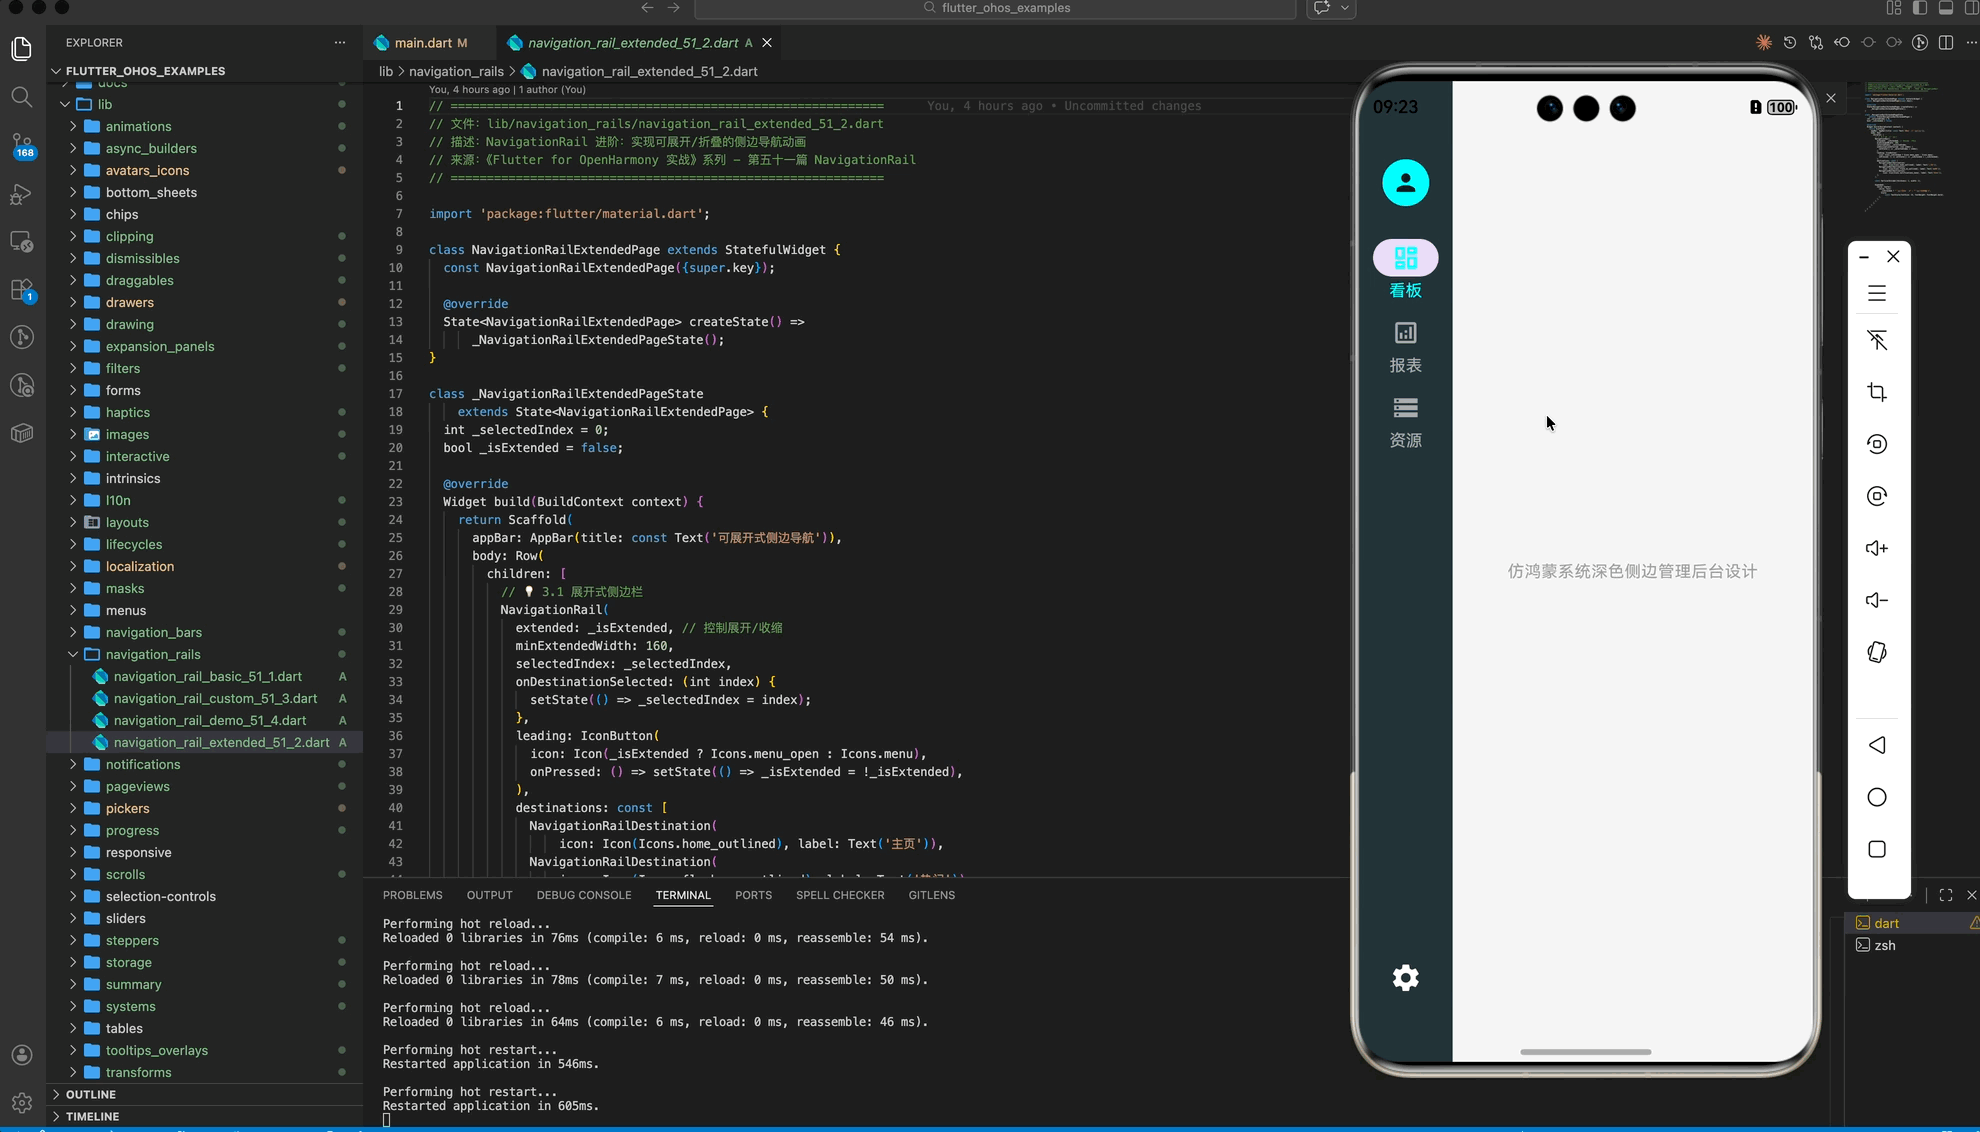Open the Run and Debug view
This screenshot has height=1132, width=1980.
(x=22, y=194)
